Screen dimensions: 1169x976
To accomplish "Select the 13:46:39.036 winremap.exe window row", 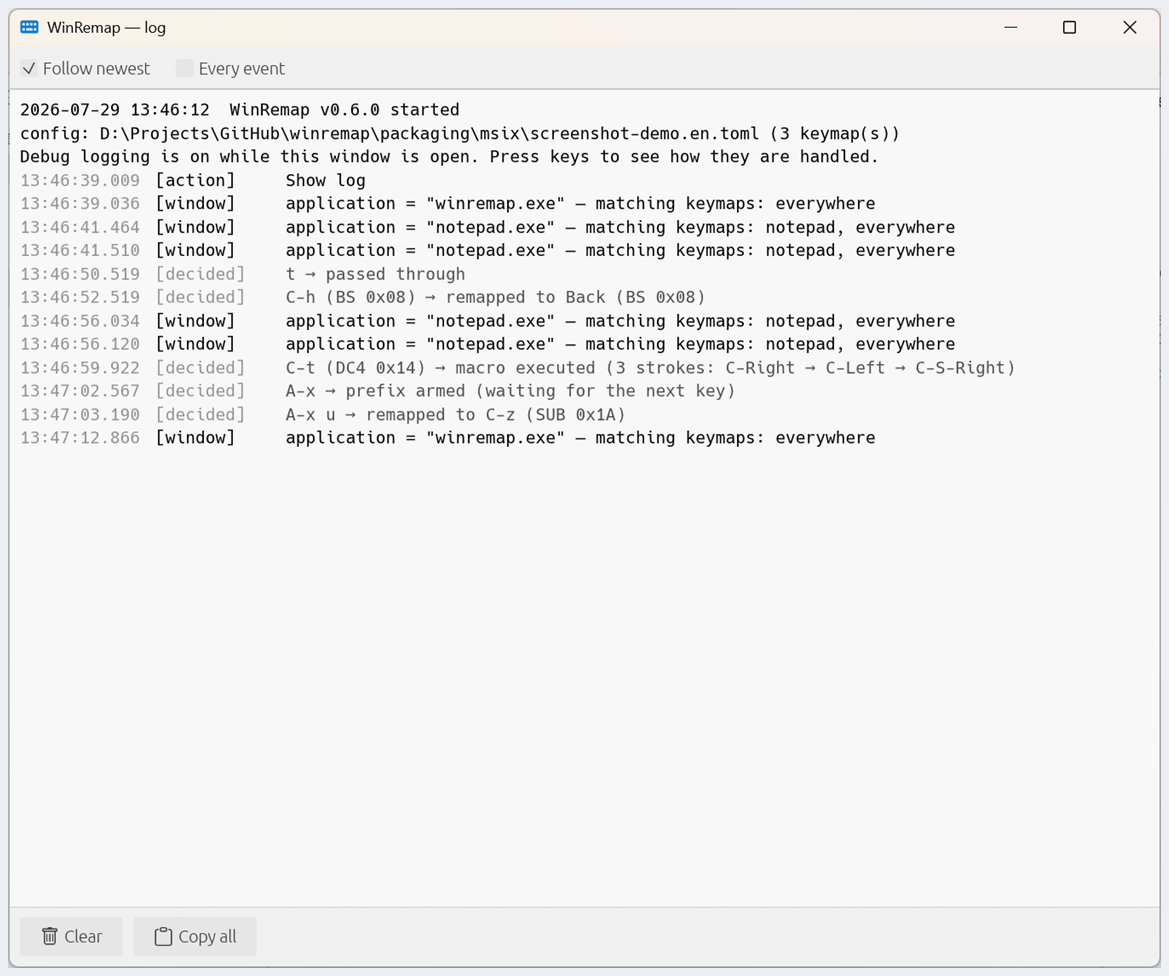I will coord(447,204).
